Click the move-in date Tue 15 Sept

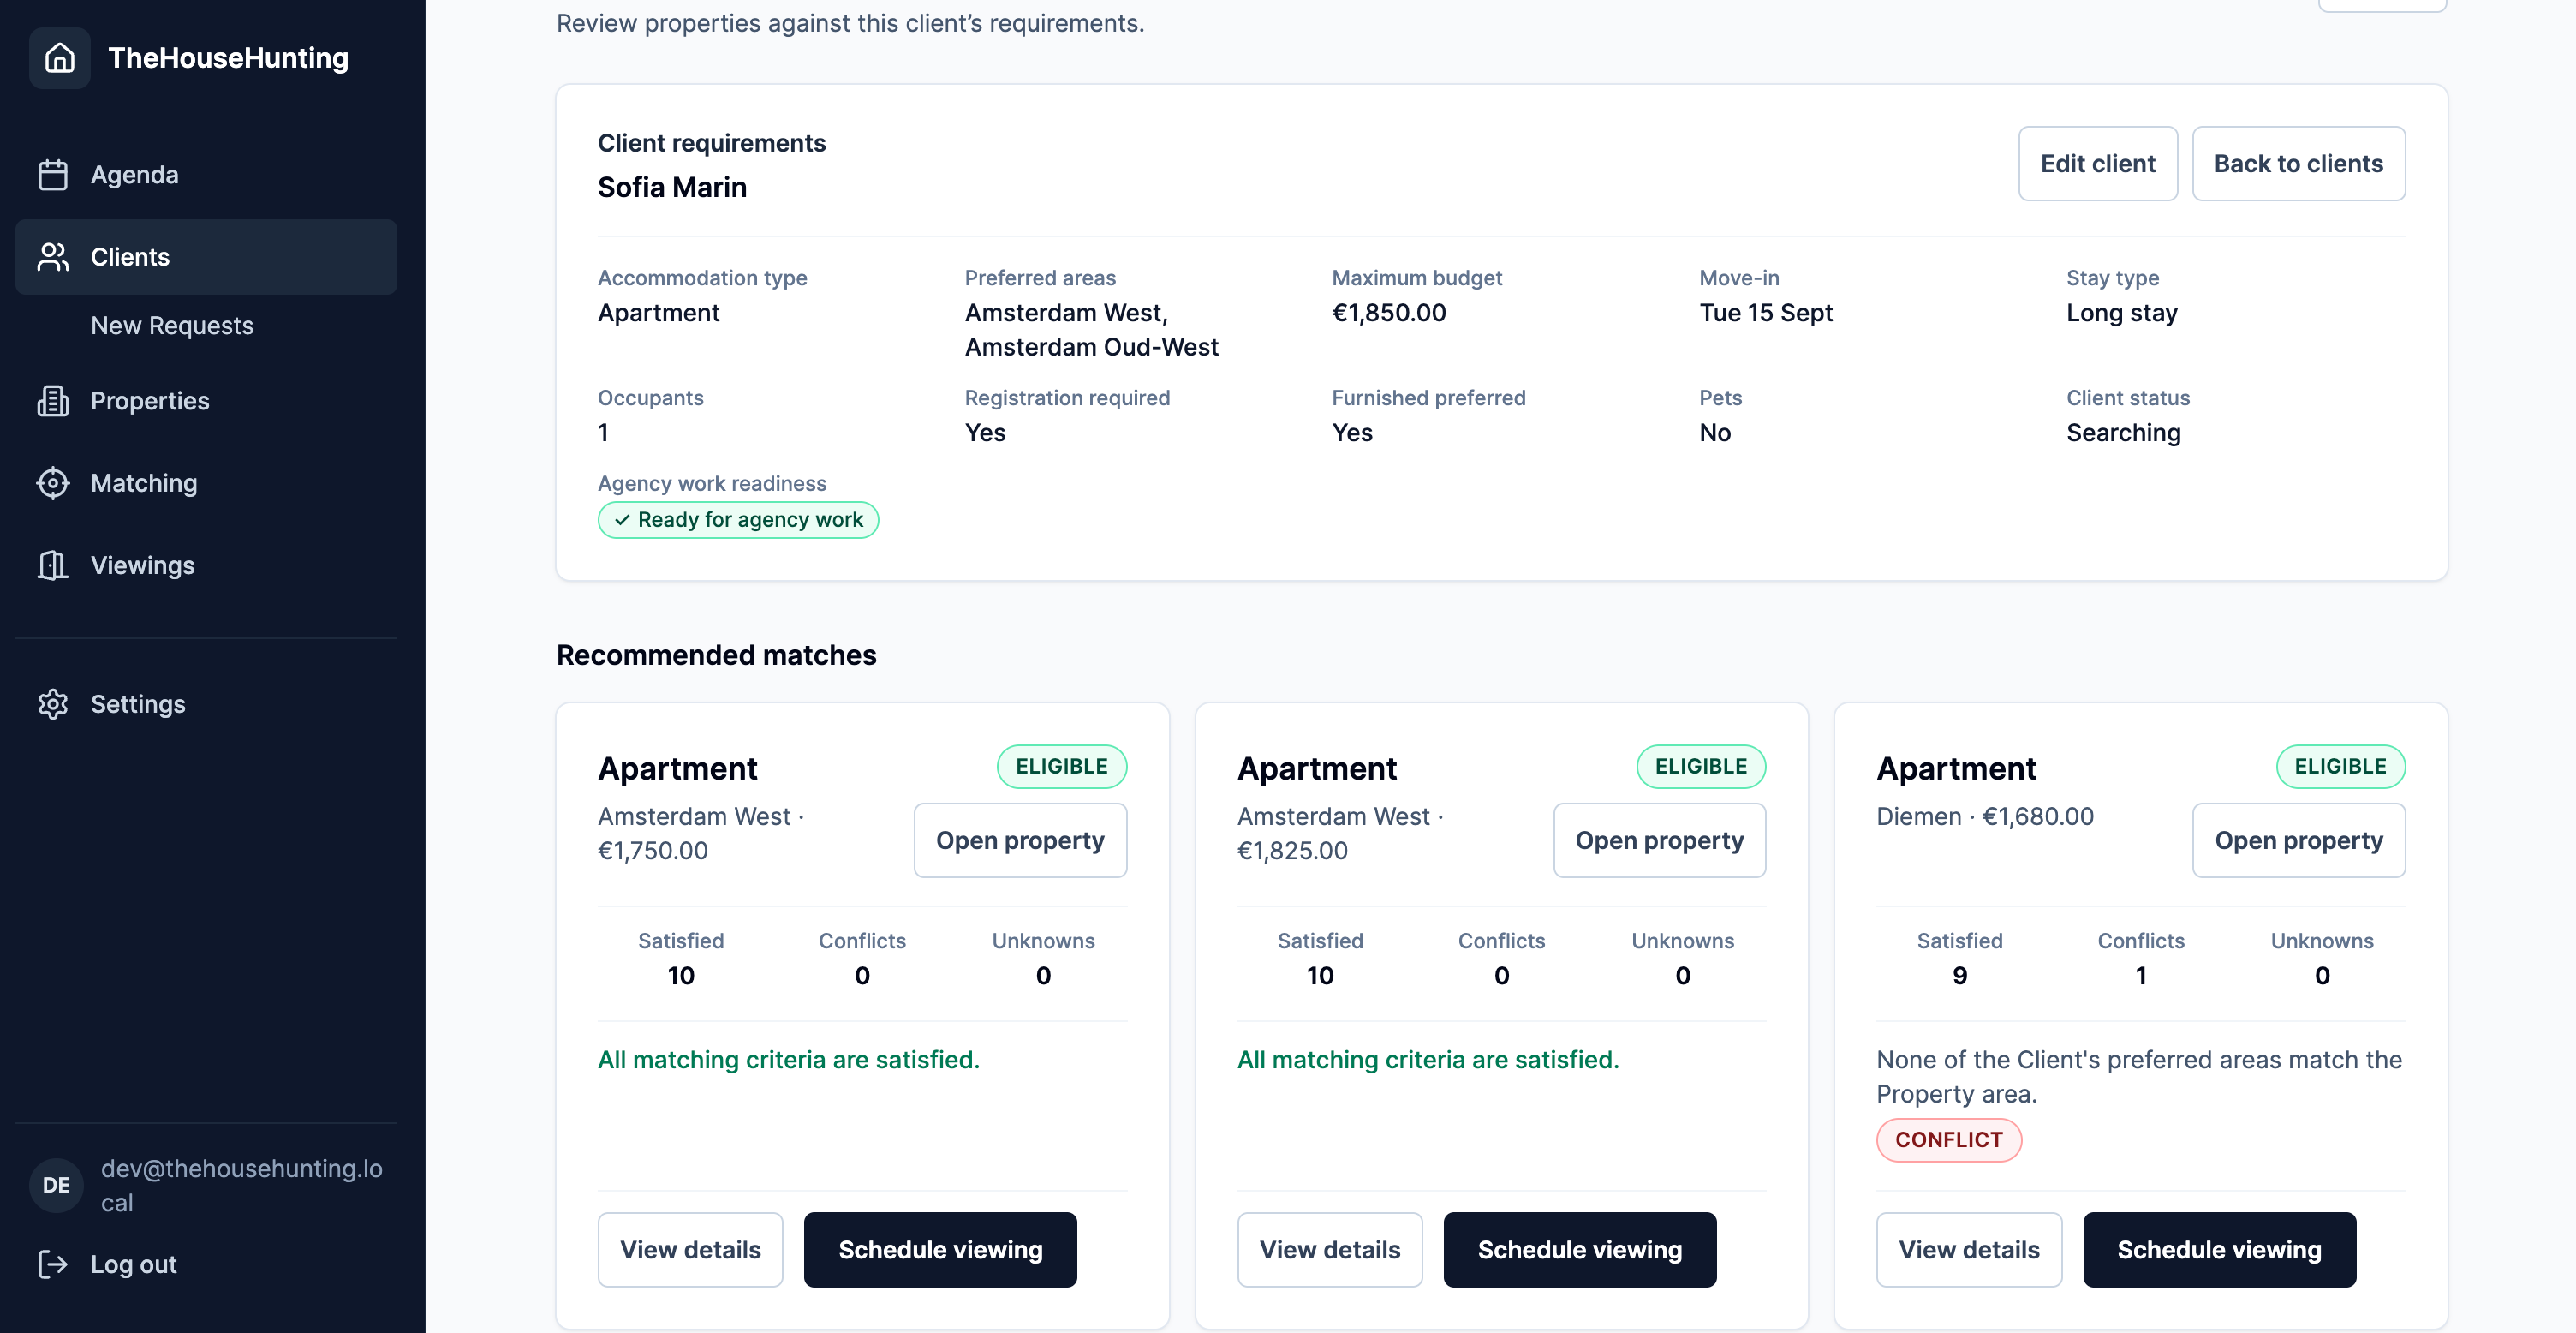[x=1765, y=312]
